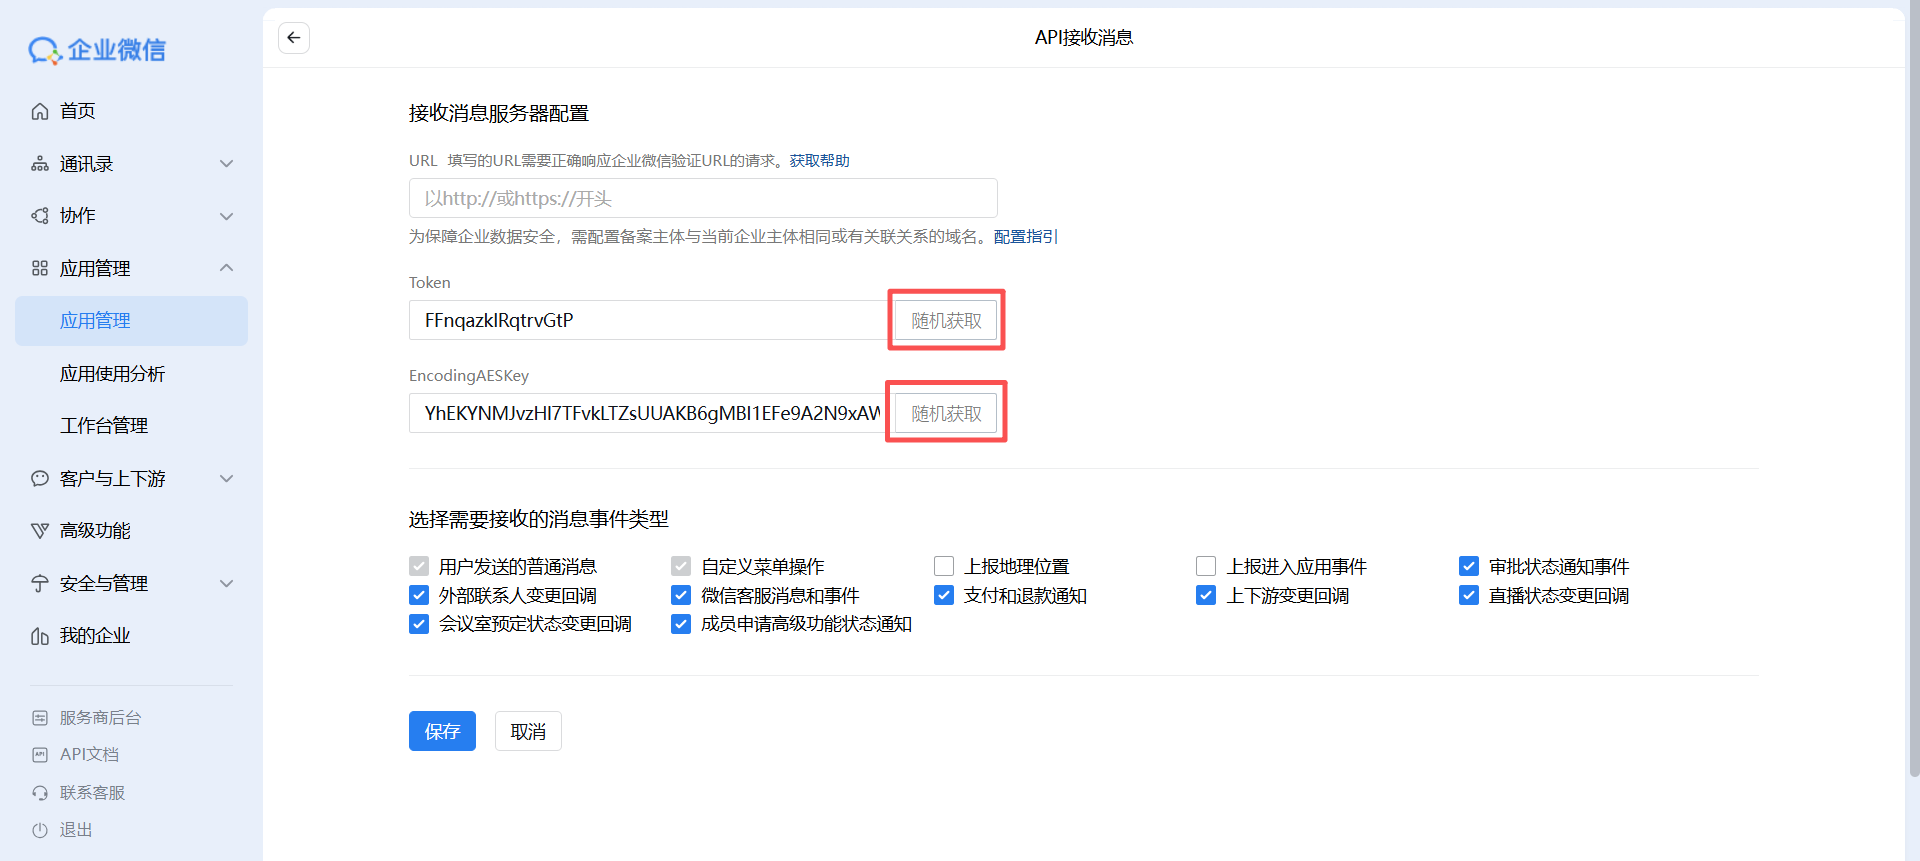
Task: Click the URL input field
Action: tap(702, 198)
